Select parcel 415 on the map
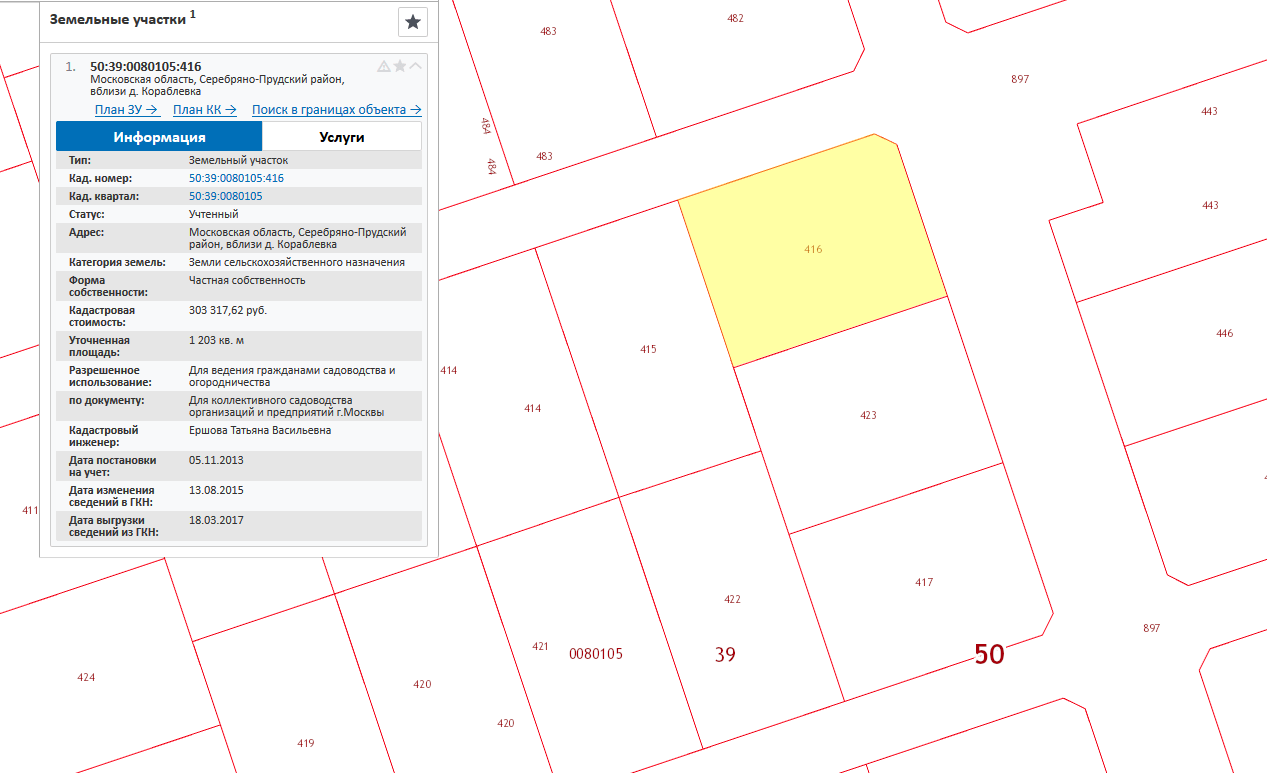1267x773 pixels. [x=648, y=349]
